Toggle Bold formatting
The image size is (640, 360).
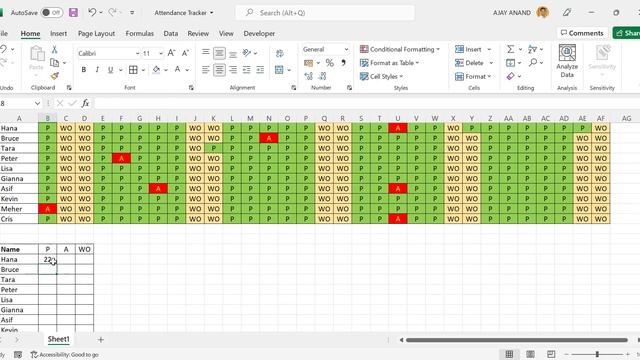[x=84, y=70]
